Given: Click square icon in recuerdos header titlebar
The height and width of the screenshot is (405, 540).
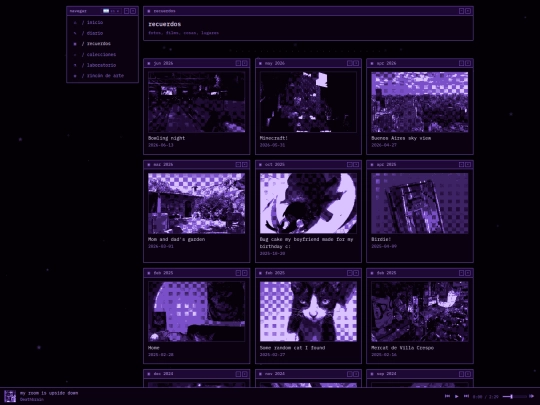Looking at the screenshot, I should pyautogui.click(x=149, y=11).
